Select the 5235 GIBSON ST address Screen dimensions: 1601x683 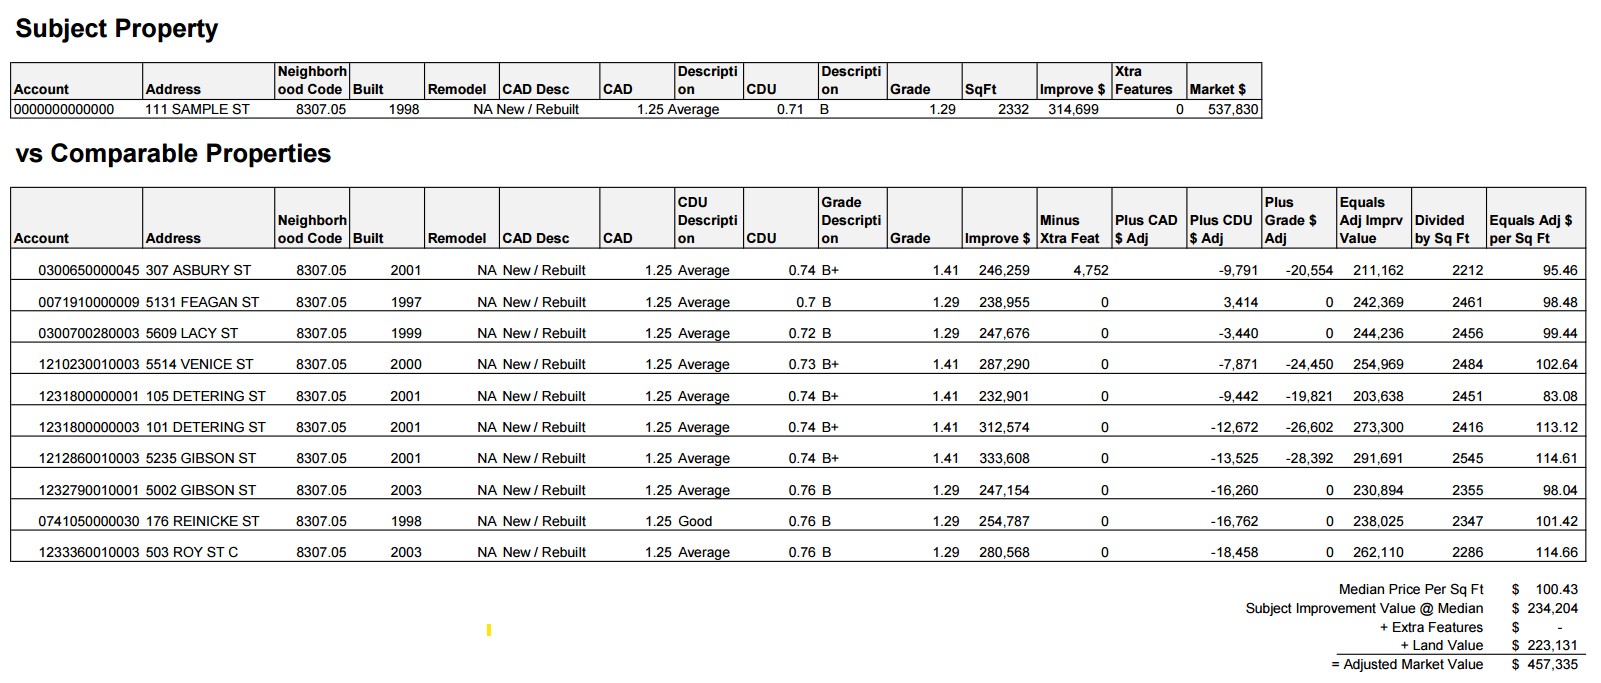tap(201, 458)
